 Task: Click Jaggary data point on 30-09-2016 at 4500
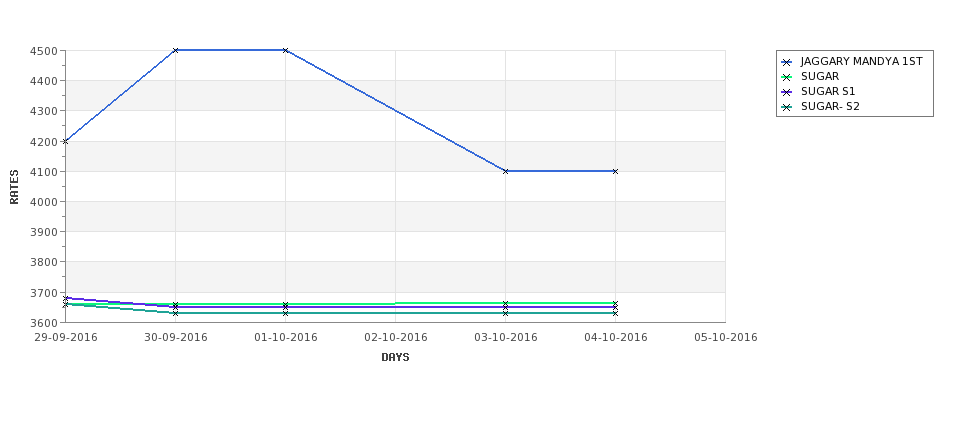(175, 50)
